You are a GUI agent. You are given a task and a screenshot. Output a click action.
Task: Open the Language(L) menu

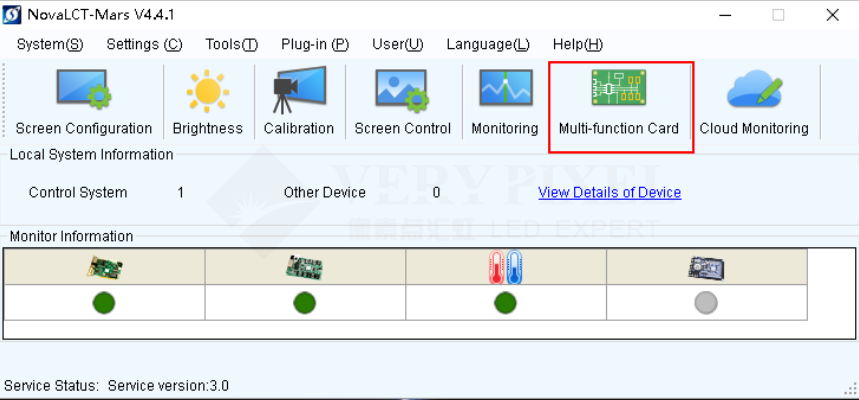488,44
